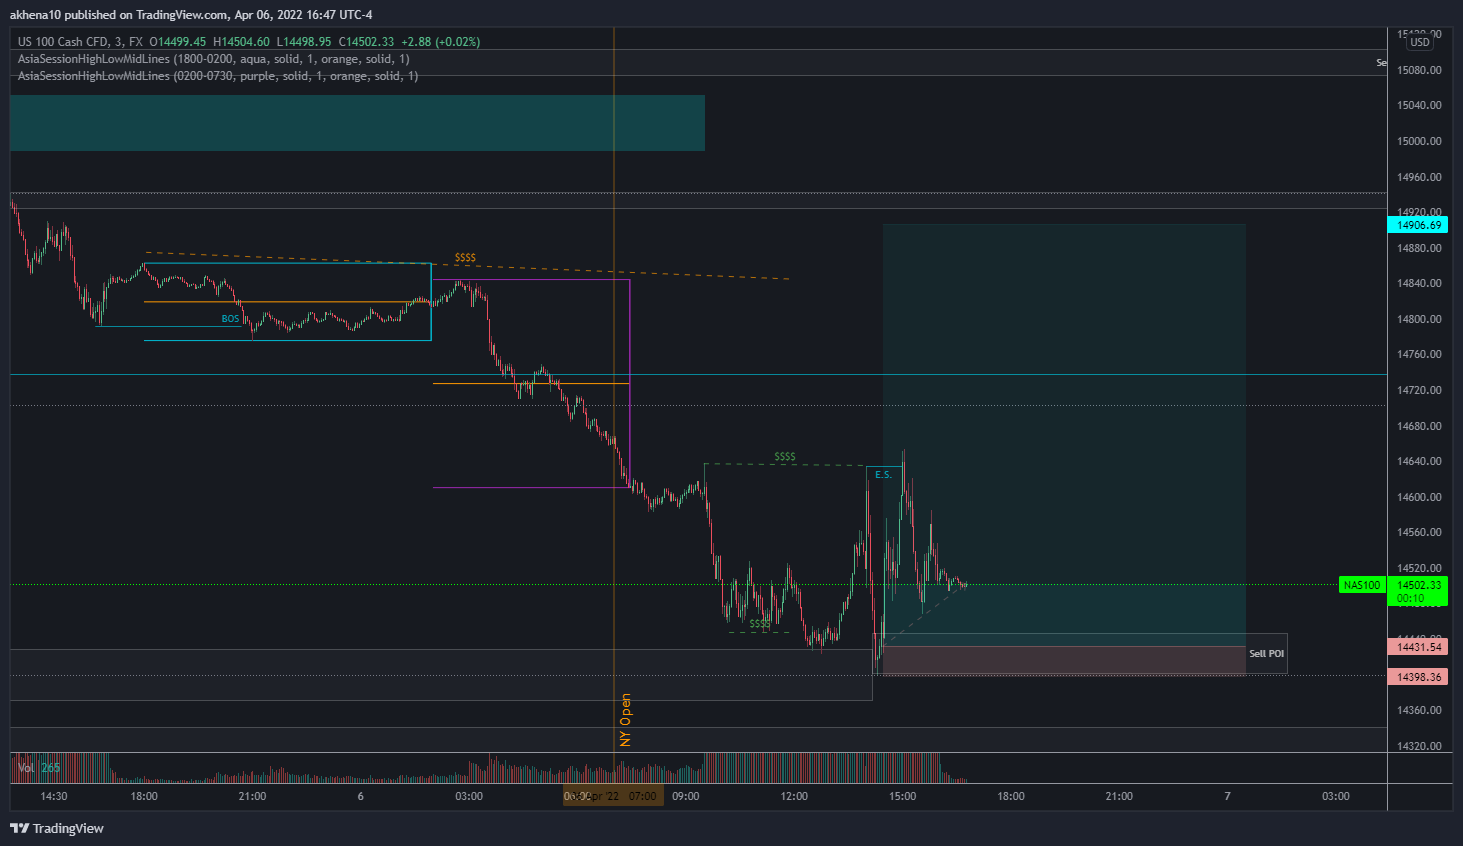The image size is (1463, 846).
Task: Click the 15080.00 price axis label
Action: pos(1419,70)
